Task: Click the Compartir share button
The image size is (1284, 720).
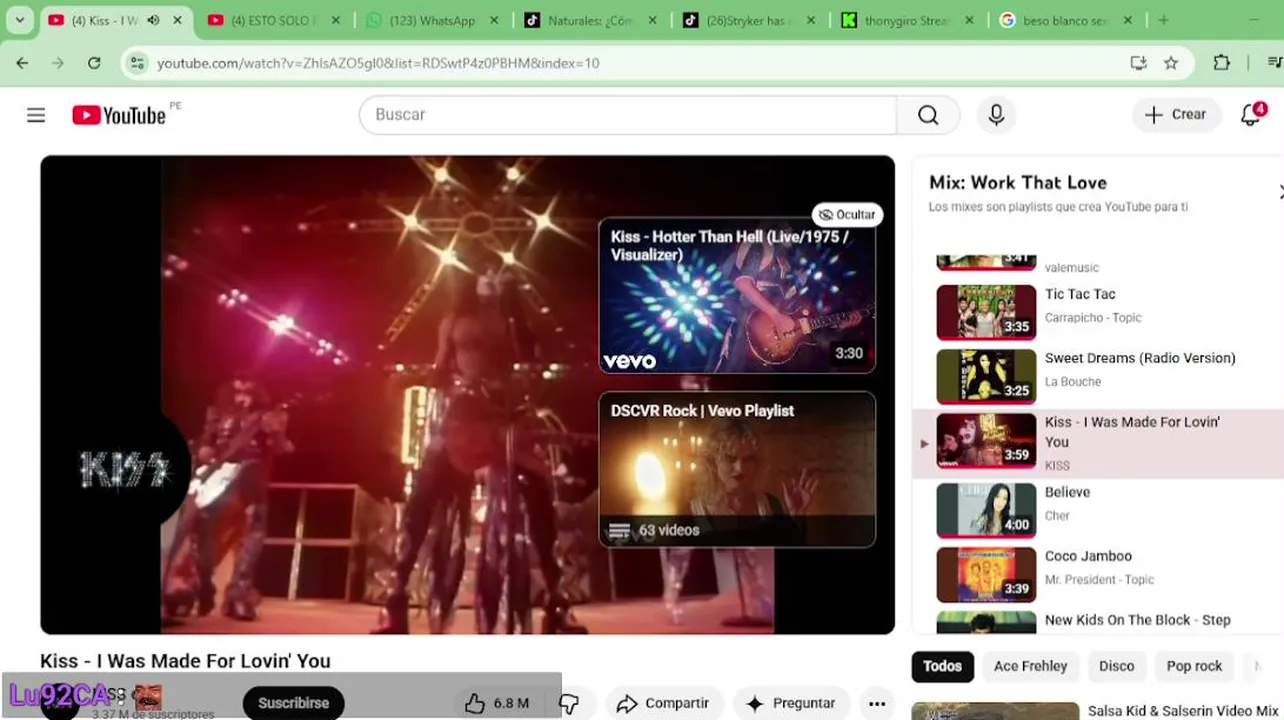Action: tap(663, 703)
